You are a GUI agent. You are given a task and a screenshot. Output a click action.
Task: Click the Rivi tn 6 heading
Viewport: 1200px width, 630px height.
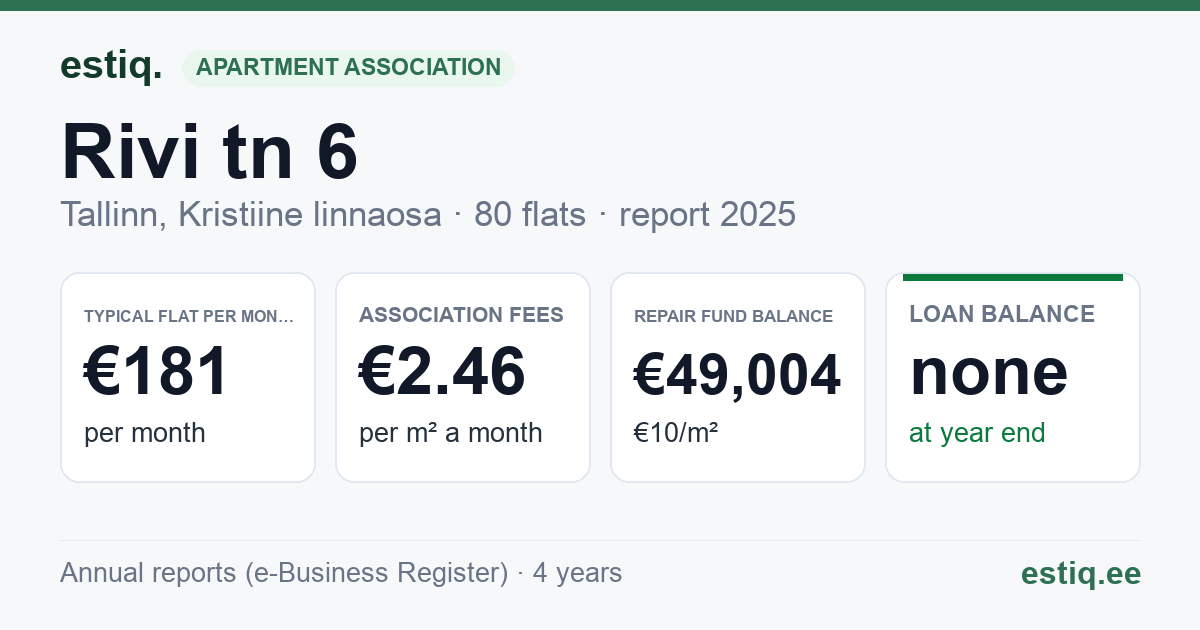(x=209, y=151)
